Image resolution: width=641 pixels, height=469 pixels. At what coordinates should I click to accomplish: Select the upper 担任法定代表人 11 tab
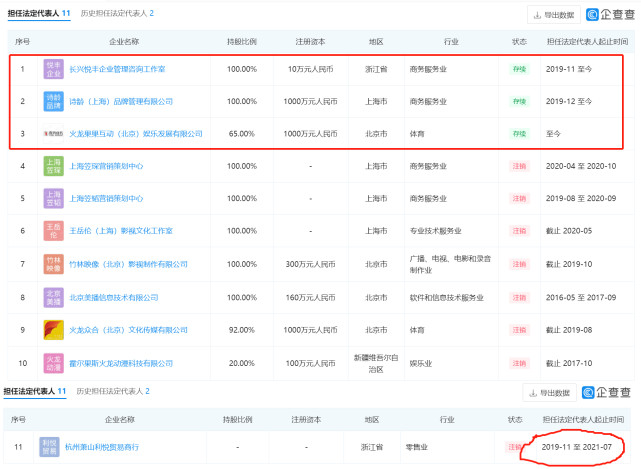tap(39, 13)
